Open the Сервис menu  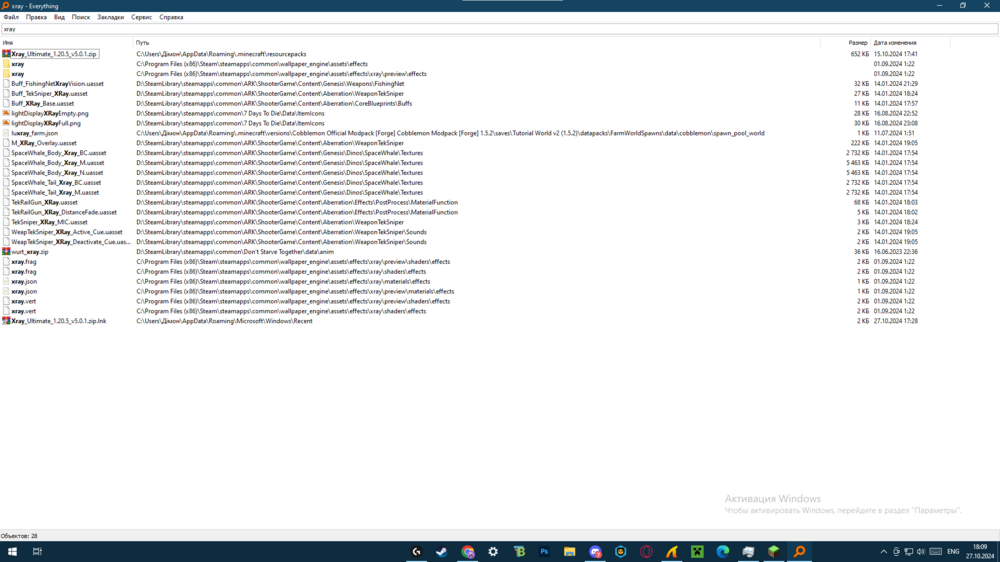pyautogui.click(x=142, y=17)
